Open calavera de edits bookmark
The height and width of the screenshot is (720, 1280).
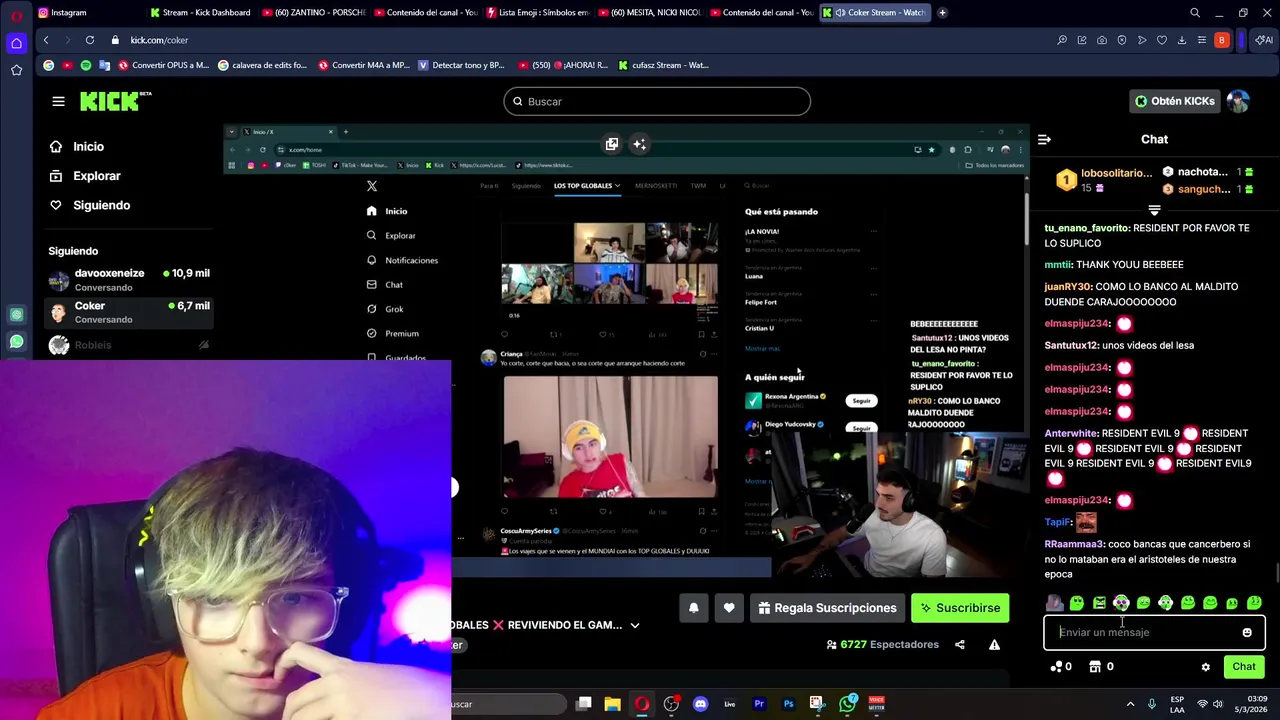tap(262, 65)
